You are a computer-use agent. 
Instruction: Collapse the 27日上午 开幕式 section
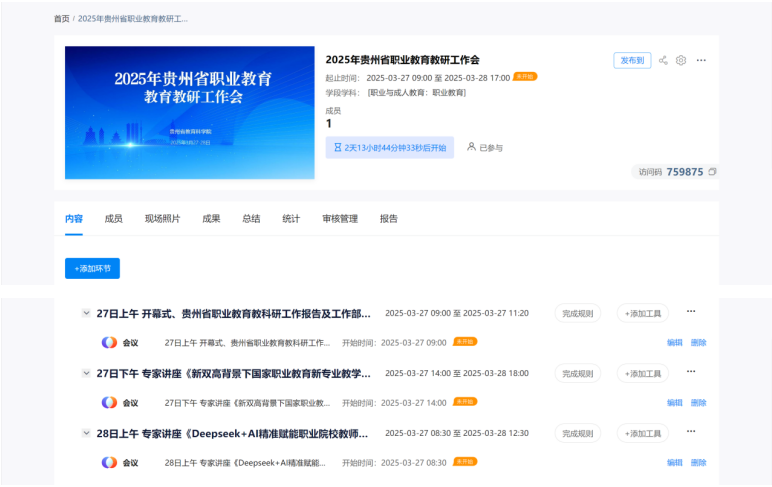point(86,313)
